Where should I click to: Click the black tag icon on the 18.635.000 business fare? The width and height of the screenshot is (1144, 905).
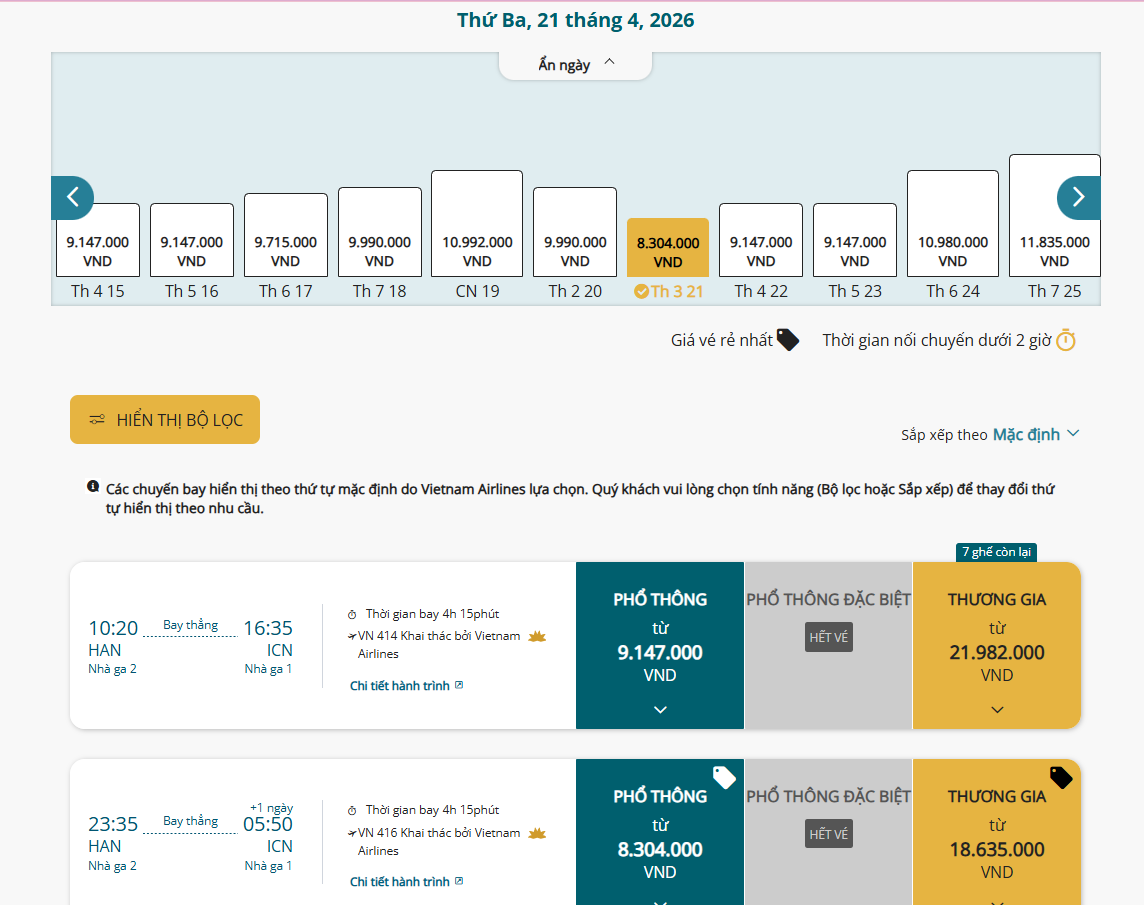pyautogui.click(x=1061, y=778)
